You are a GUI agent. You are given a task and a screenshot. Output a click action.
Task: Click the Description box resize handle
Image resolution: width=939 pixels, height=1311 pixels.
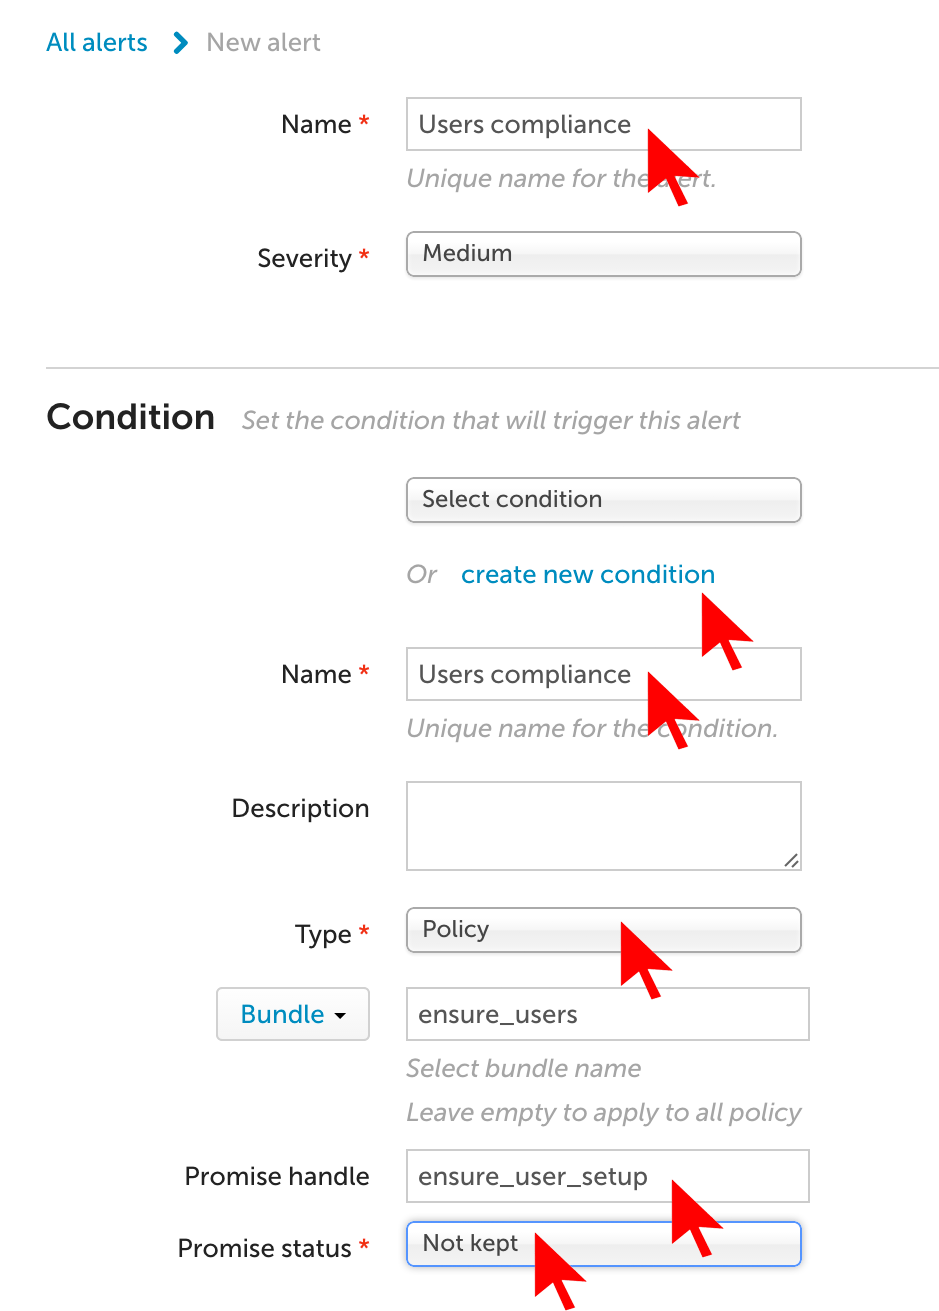click(x=791, y=860)
